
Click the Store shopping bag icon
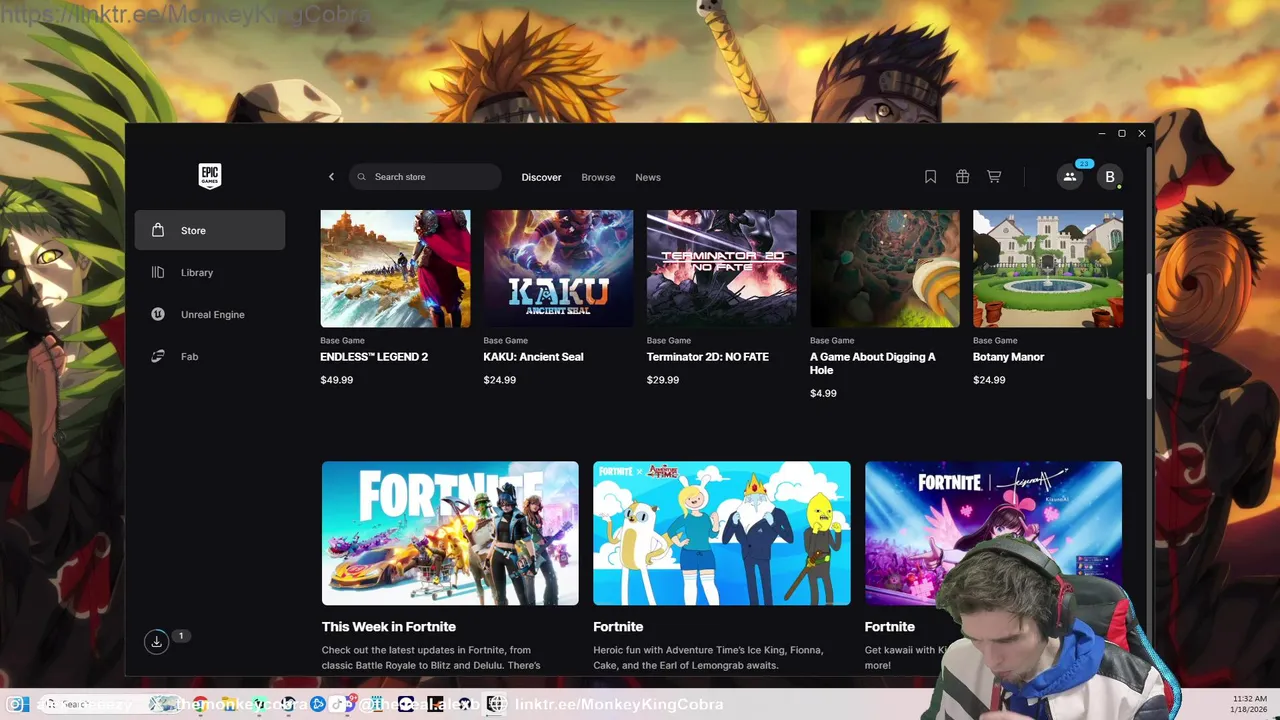point(158,230)
